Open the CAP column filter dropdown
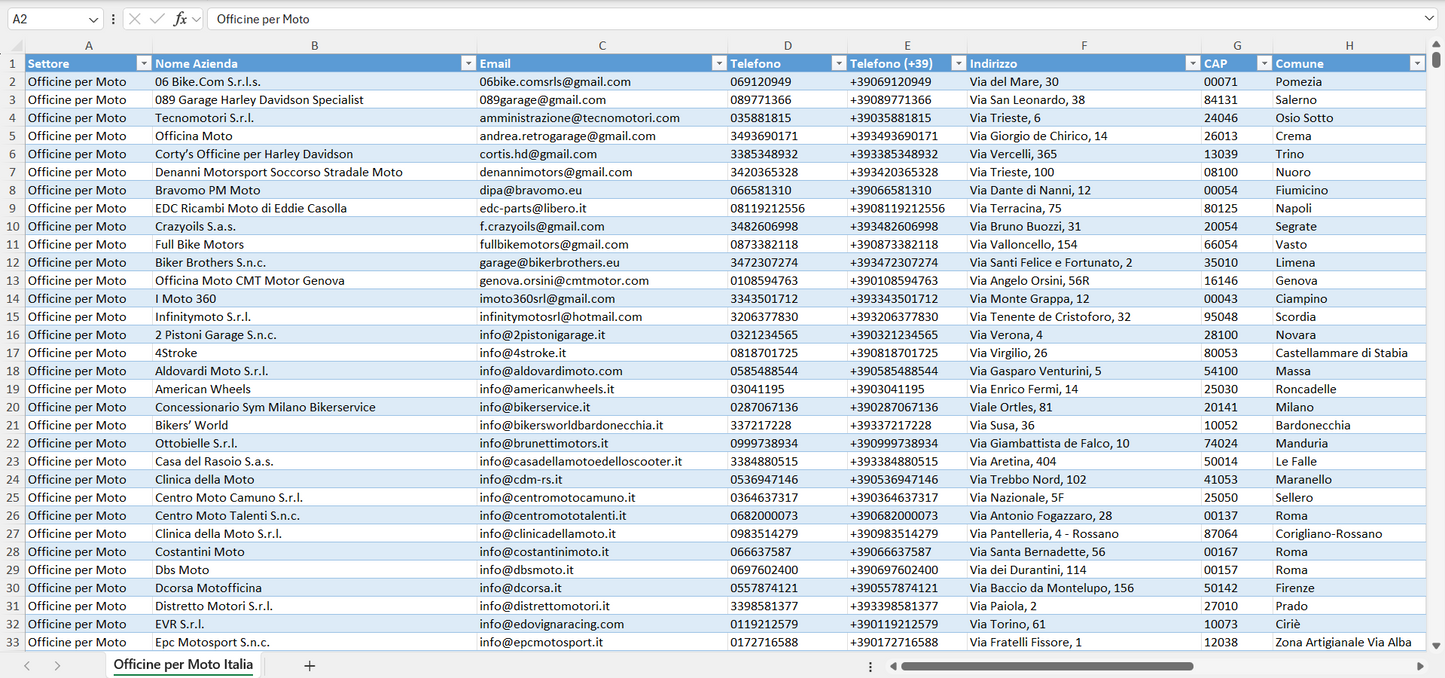 (1263, 63)
